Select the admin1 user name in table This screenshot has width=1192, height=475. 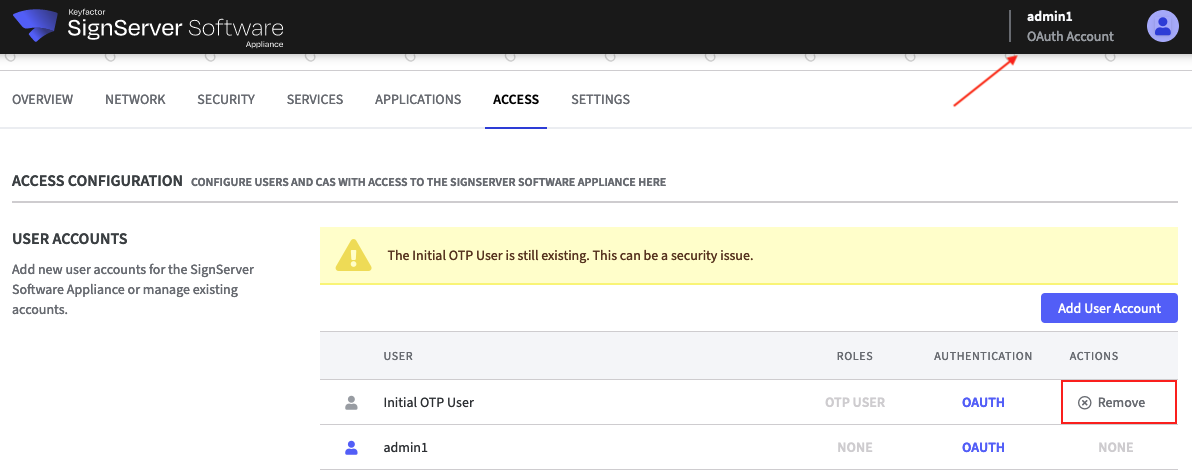405,448
